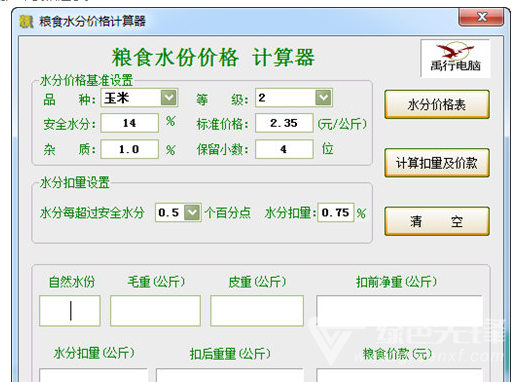Open the 水分价格表 button
Image resolution: width=522 pixels, height=382 pixels.
(x=437, y=105)
